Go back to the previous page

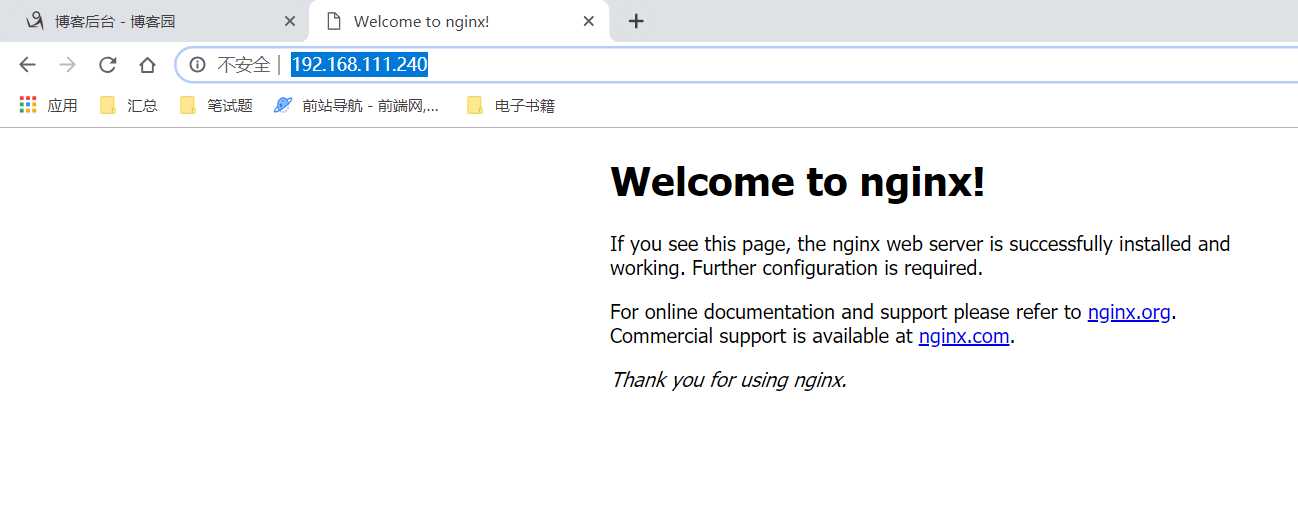(x=27, y=65)
